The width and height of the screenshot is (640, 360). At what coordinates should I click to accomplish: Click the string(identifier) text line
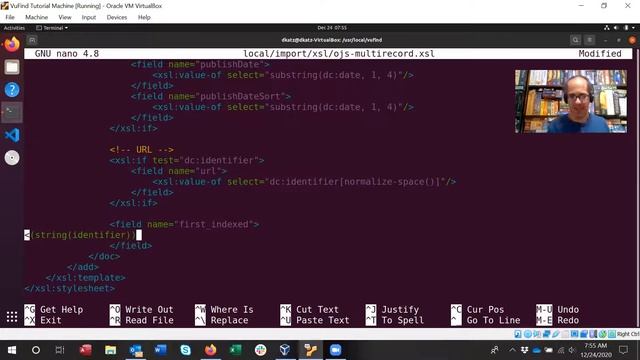[83, 235]
